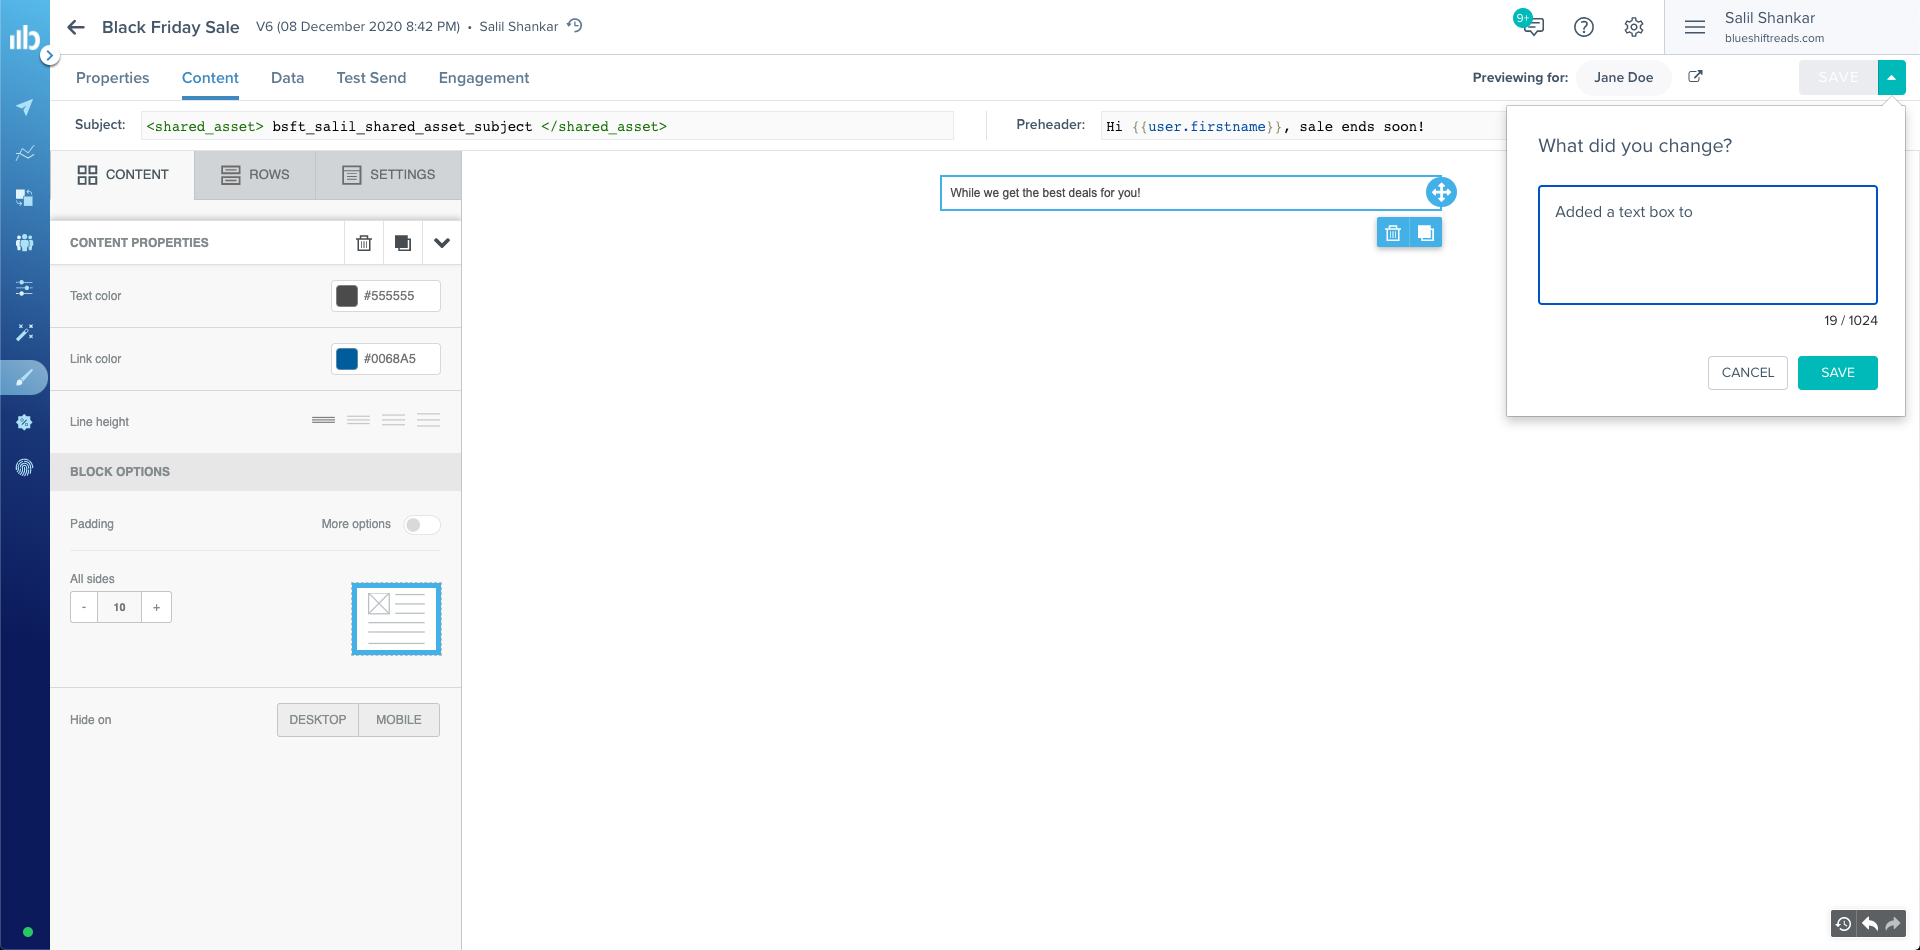Open the help question mark icon
The image size is (1920, 950).
point(1584,27)
